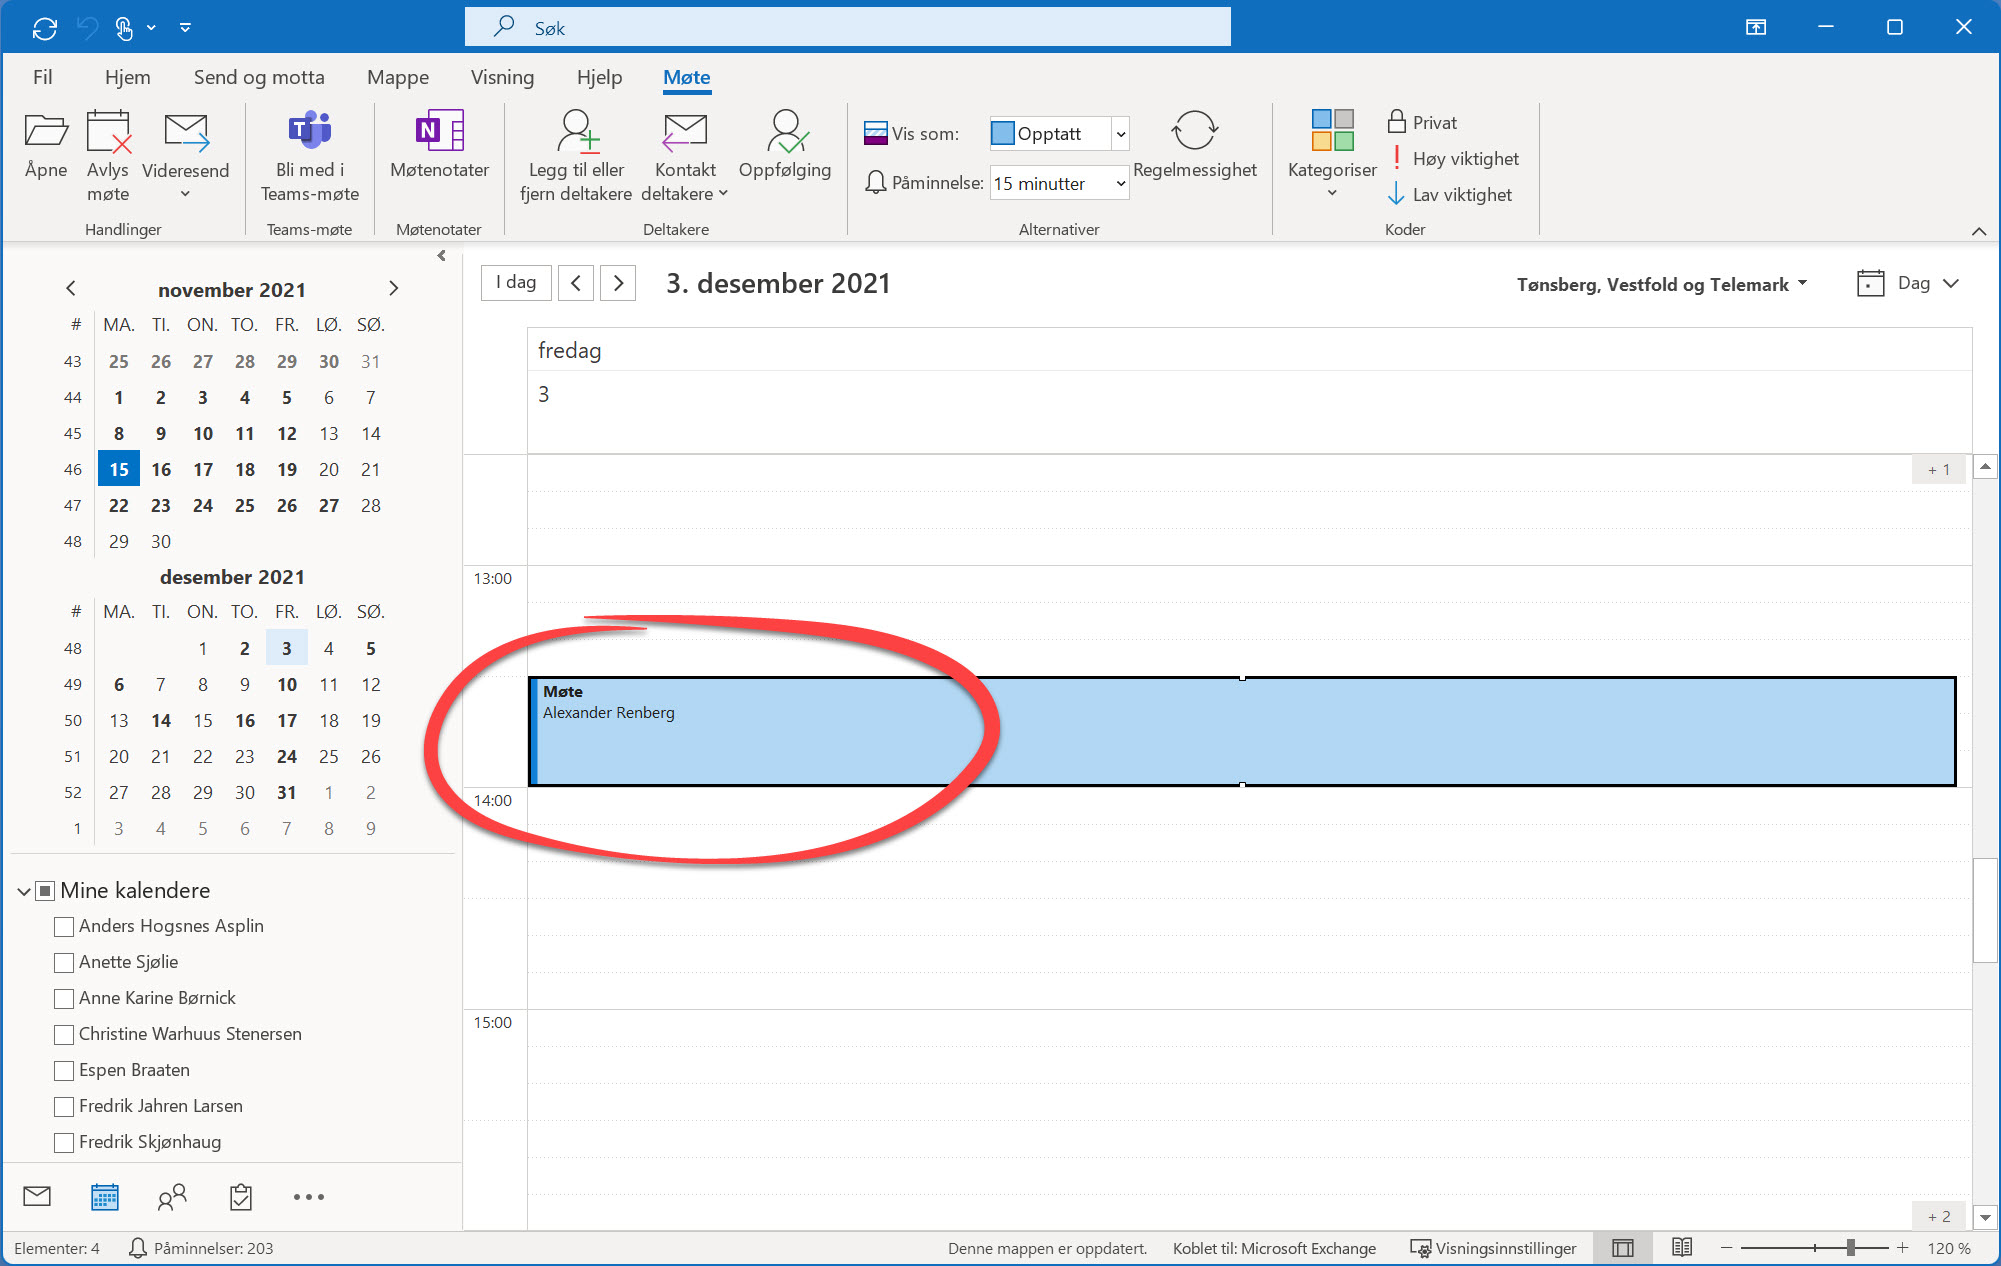This screenshot has height=1266, width=2001.
Task: Show the Fredrik Jahren Larsen calendar
Action: pyautogui.click(x=63, y=1106)
